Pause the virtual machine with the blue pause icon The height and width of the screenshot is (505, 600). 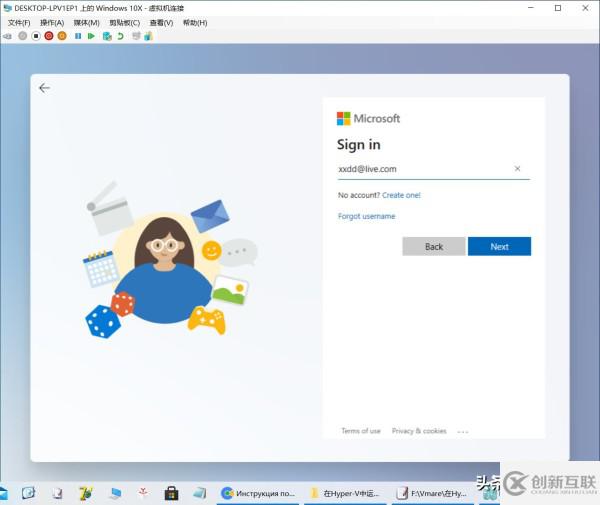[x=78, y=36]
